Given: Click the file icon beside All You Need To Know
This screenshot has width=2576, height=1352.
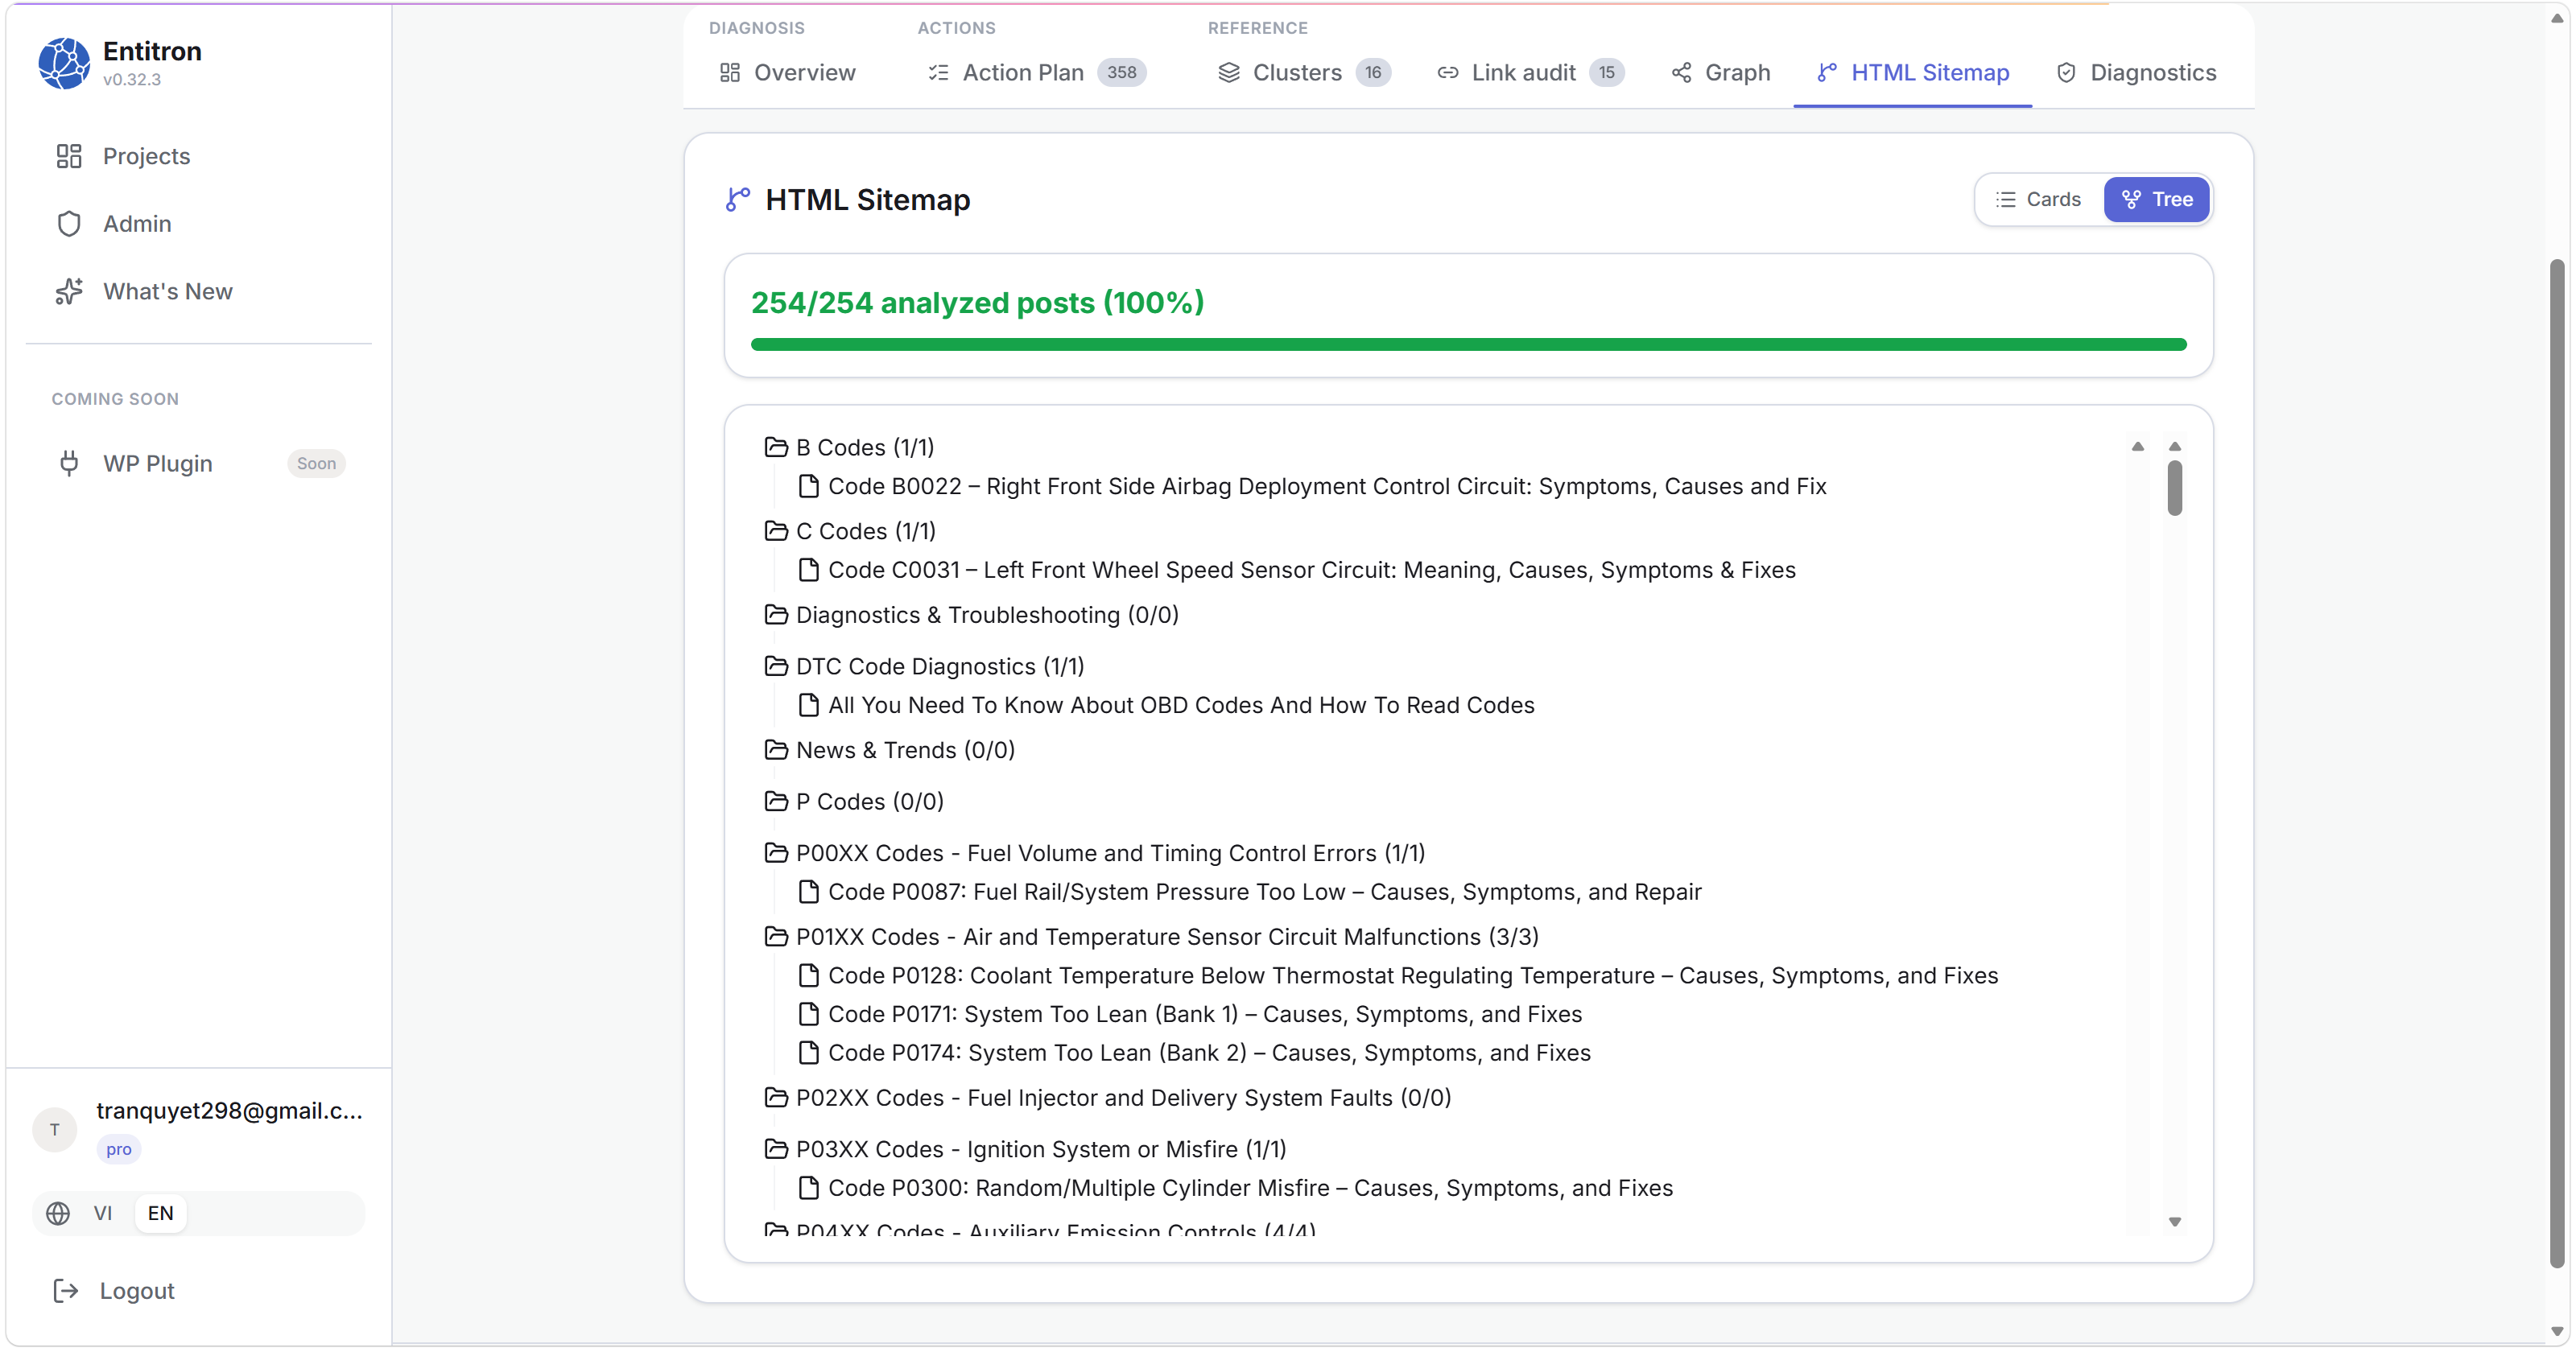Looking at the screenshot, I should (809, 705).
